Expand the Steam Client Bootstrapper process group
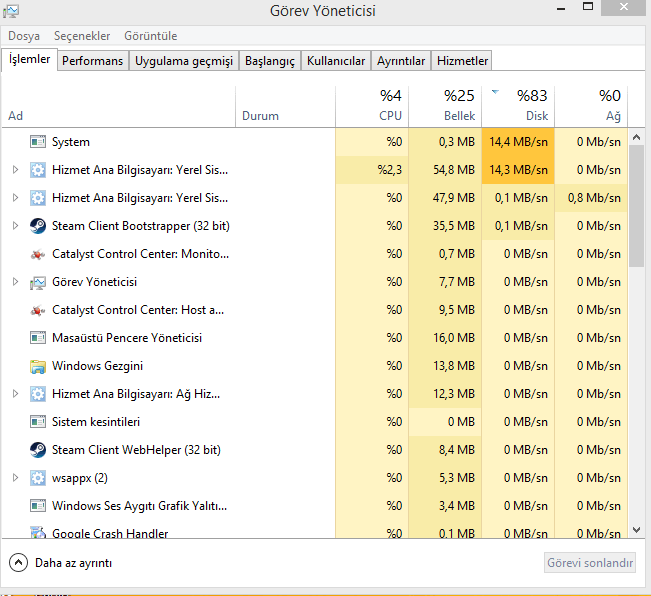 (x=15, y=226)
